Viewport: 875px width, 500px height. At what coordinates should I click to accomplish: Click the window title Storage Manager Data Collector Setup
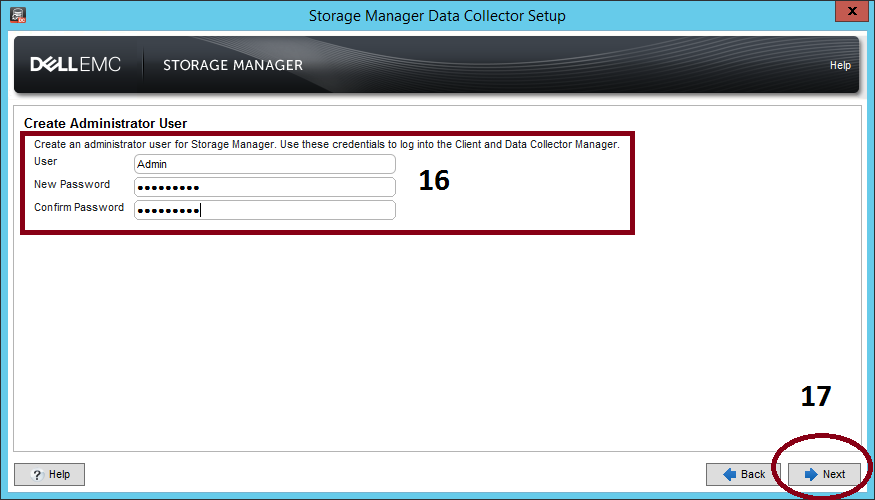(x=437, y=16)
